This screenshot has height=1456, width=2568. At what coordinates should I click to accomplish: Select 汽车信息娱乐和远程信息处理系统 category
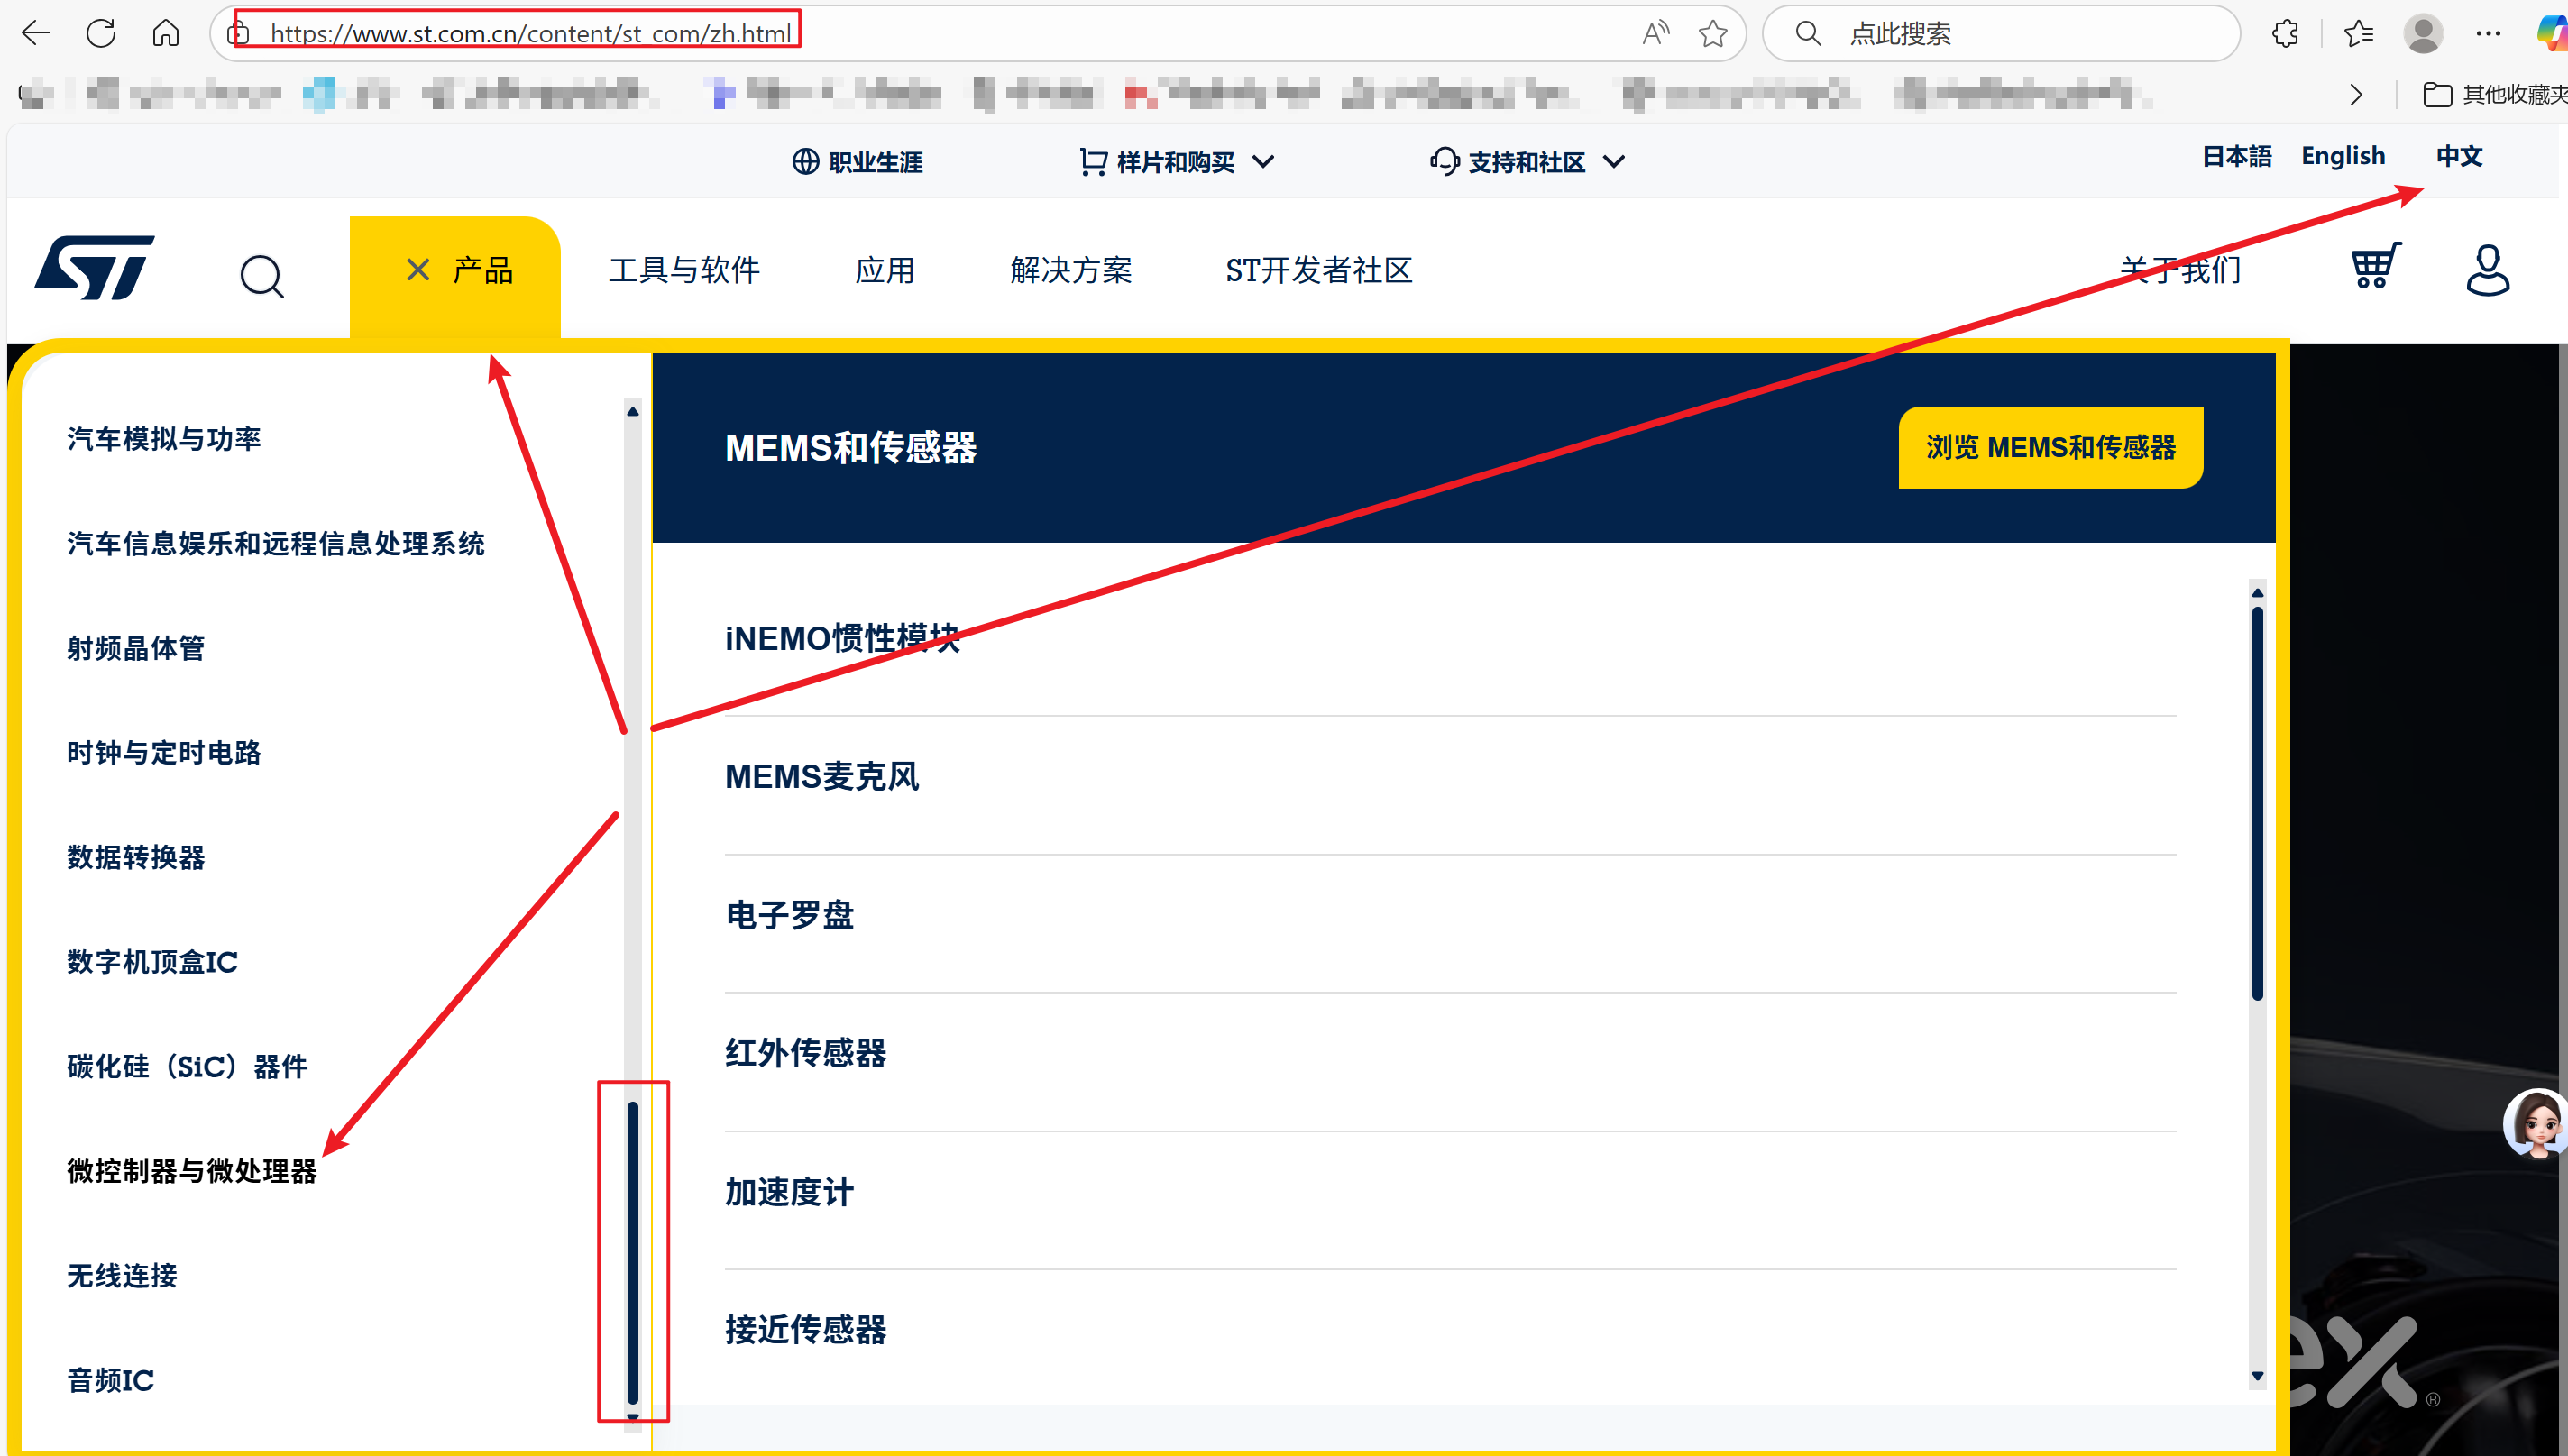point(276,543)
